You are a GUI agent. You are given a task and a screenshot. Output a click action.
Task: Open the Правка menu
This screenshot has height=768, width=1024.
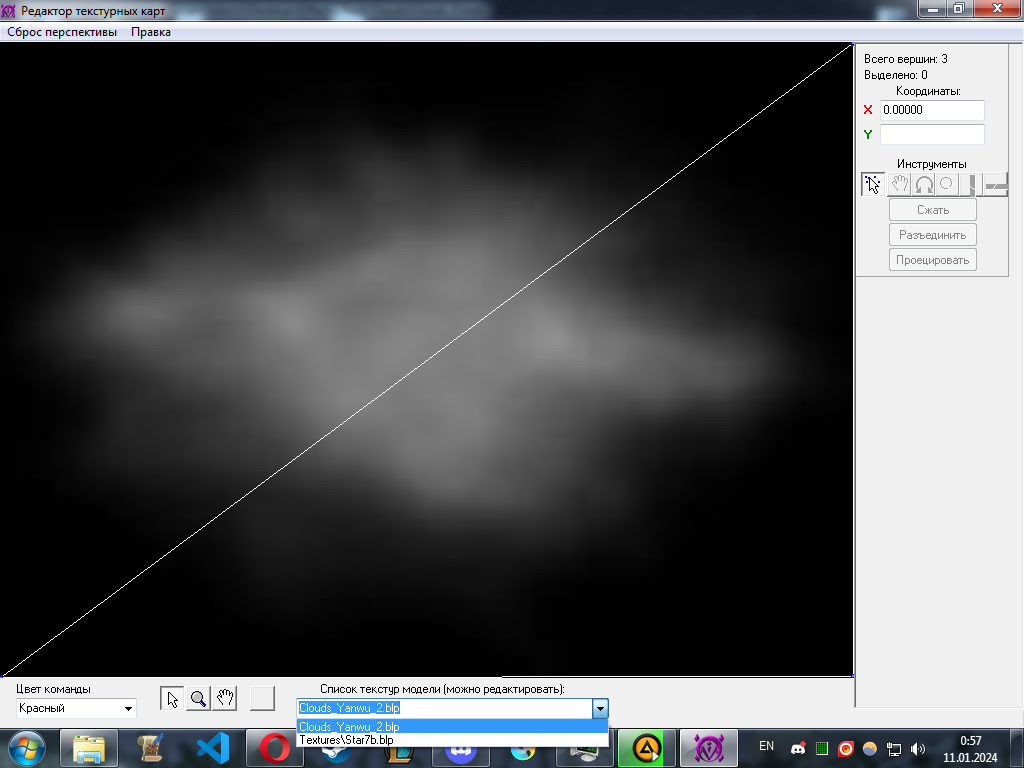tap(151, 32)
